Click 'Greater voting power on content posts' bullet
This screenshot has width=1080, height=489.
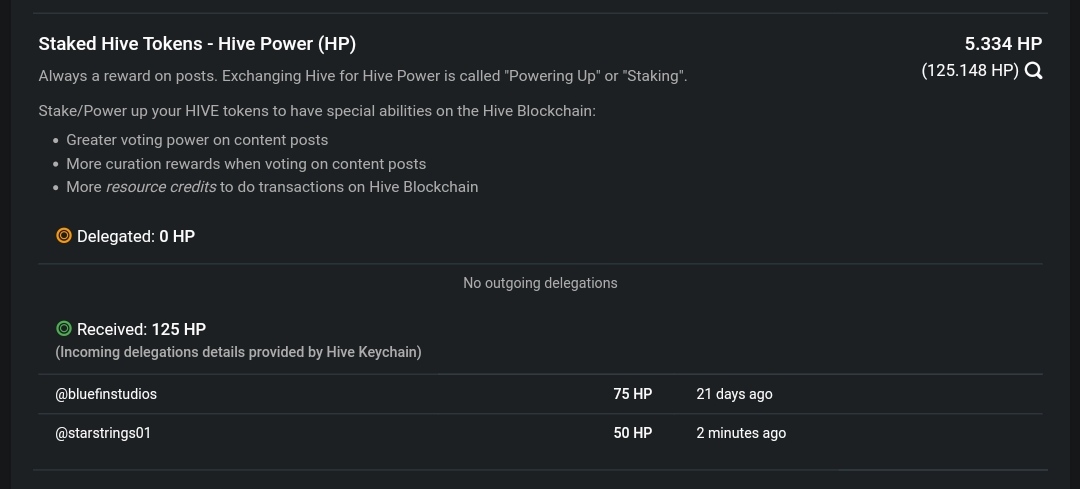tap(197, 140)
